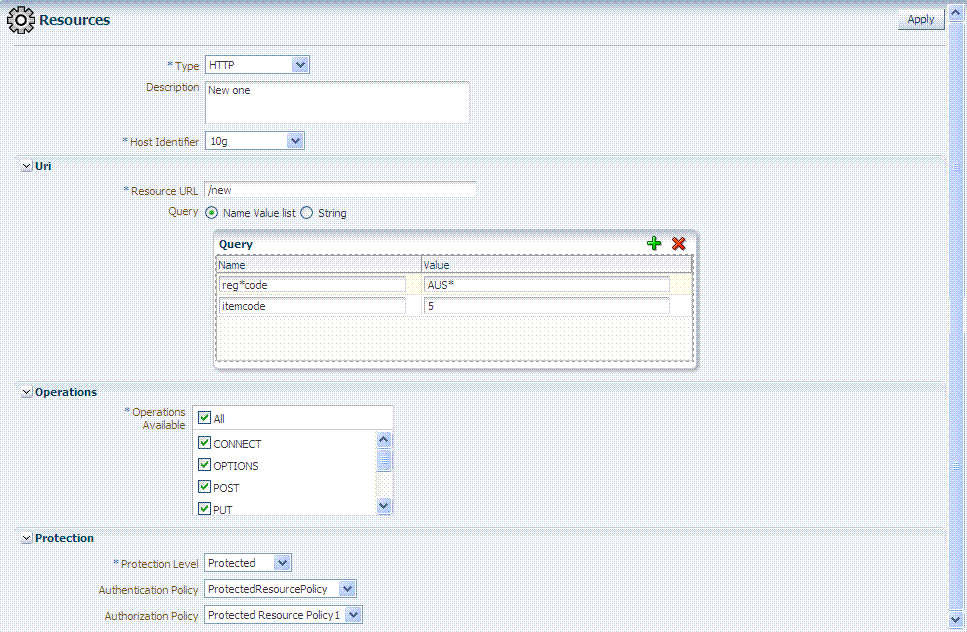This screenshot has height=632, width=967.
Task: Collapse the Uri section
Action: pos(27,166)
